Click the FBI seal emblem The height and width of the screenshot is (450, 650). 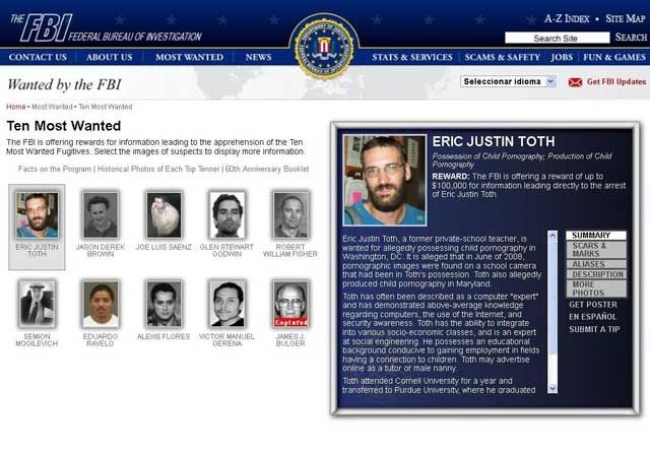(x=324, y=48)
